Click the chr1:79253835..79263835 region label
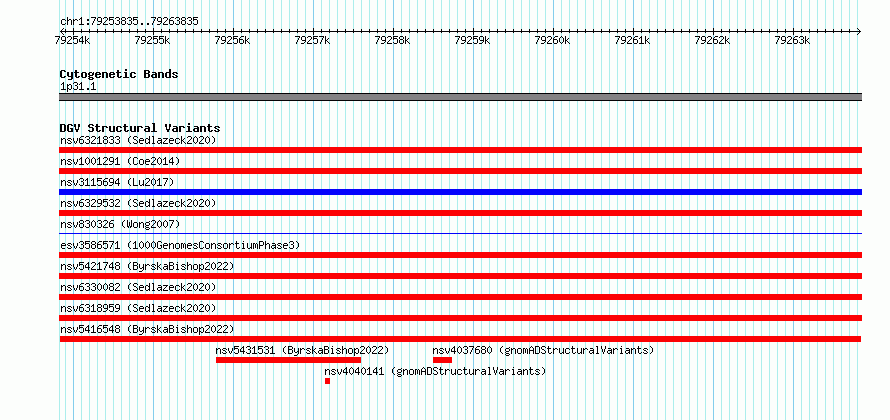Image resolution: width=890 pixels, height=420 pixels. (x=129, y=22)
